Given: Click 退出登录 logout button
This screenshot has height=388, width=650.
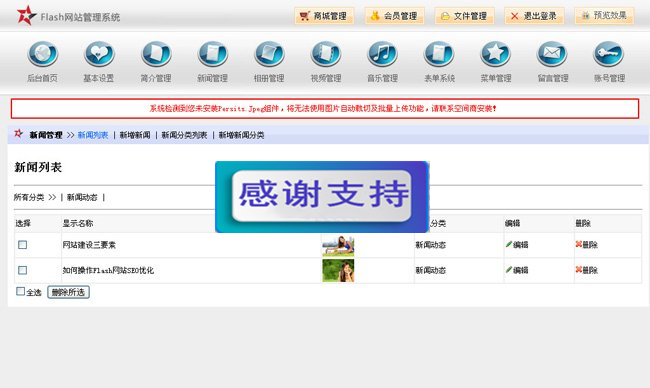Looking at the screenshot, I should click(534, 16).
